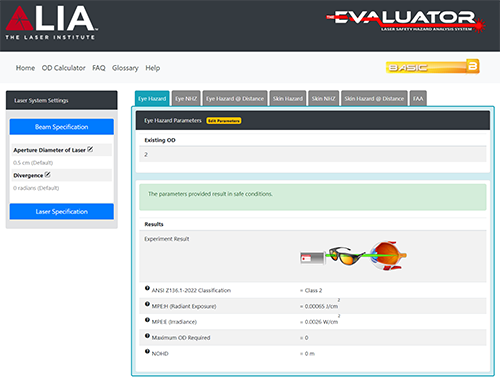
Task: Switch to the Eye NHZ tab
Action: pyautogui.click(x=186, y=99)
